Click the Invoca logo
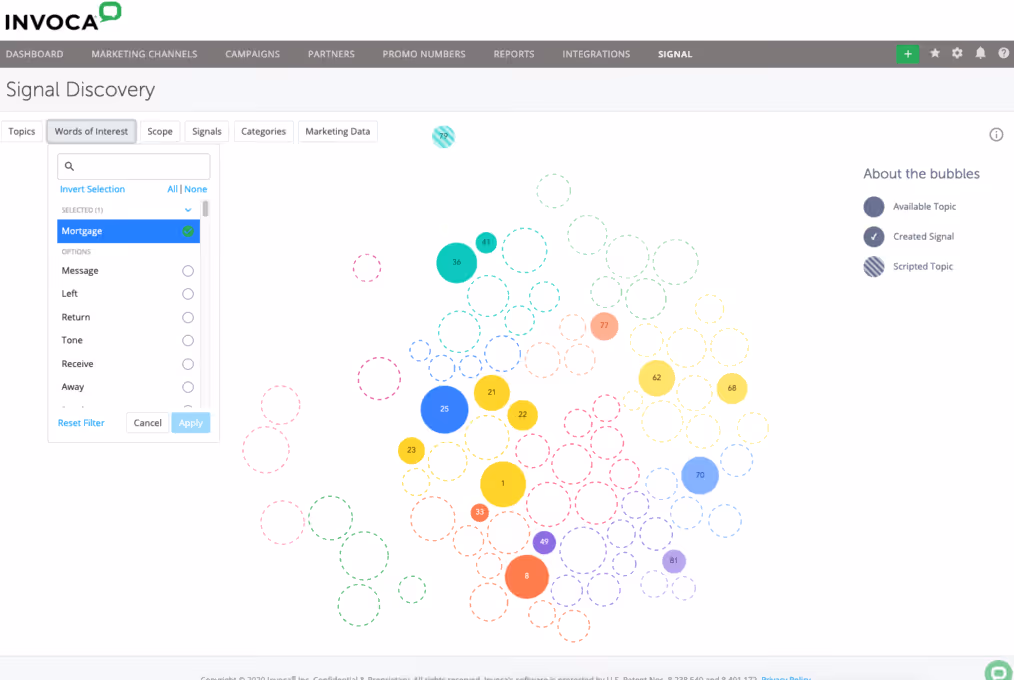1014x680 pixels. [63, 17]
